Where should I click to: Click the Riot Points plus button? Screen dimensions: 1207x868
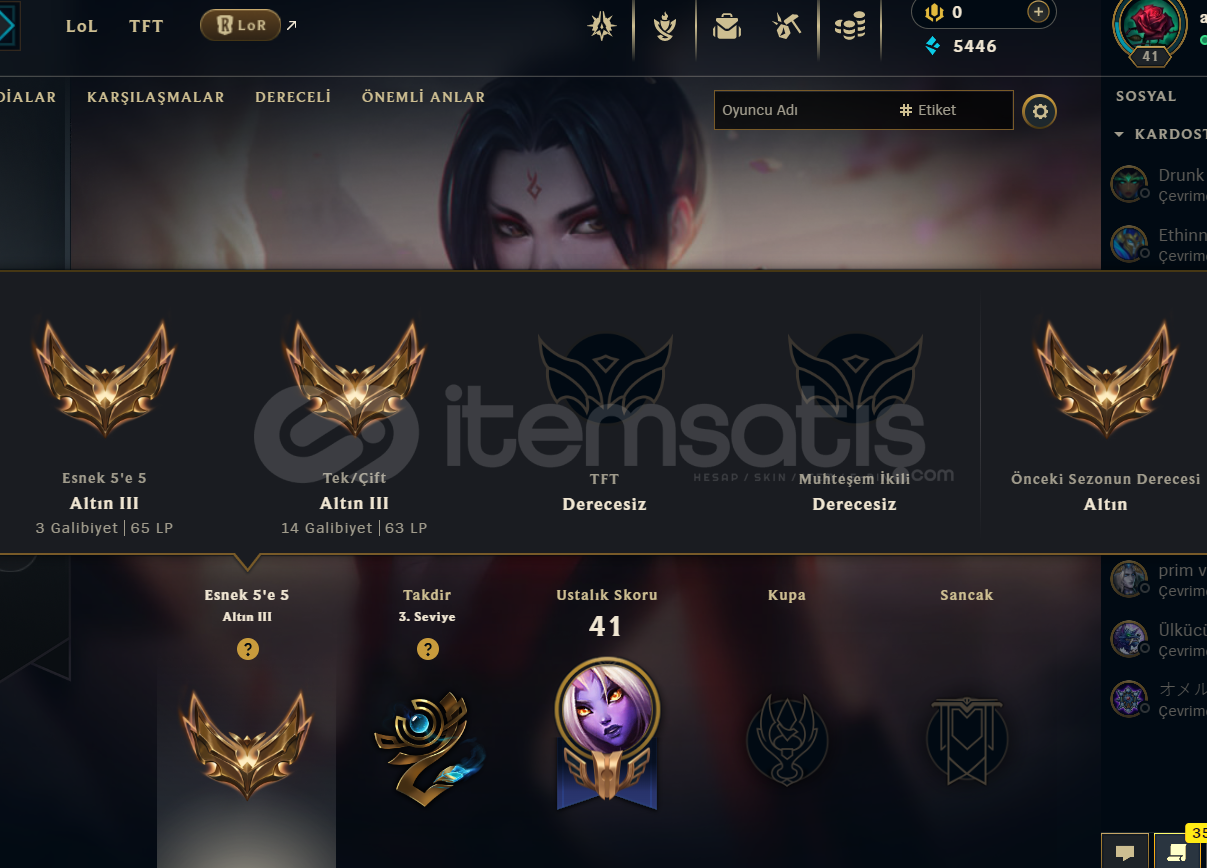tap(1038, 12)
